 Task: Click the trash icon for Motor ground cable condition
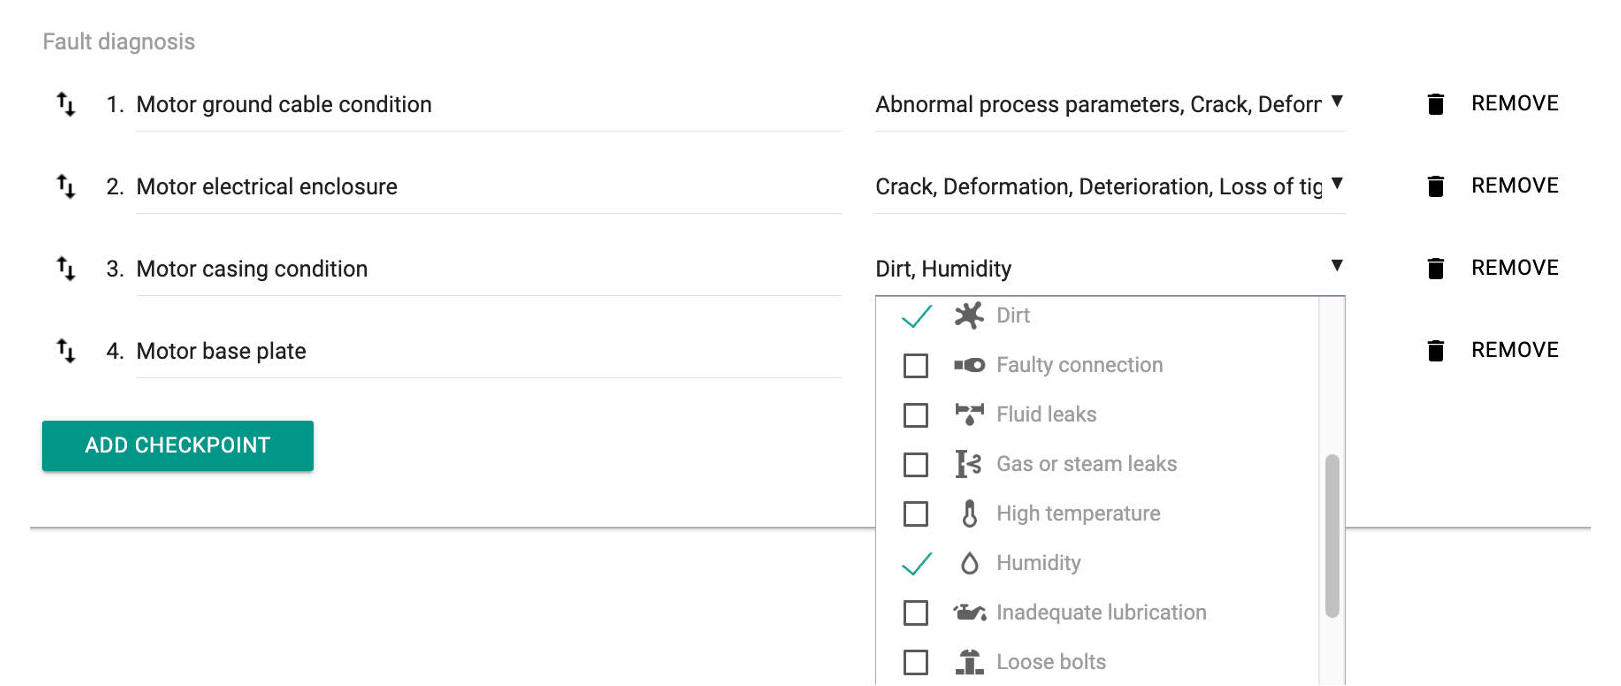coord(1435,104)
